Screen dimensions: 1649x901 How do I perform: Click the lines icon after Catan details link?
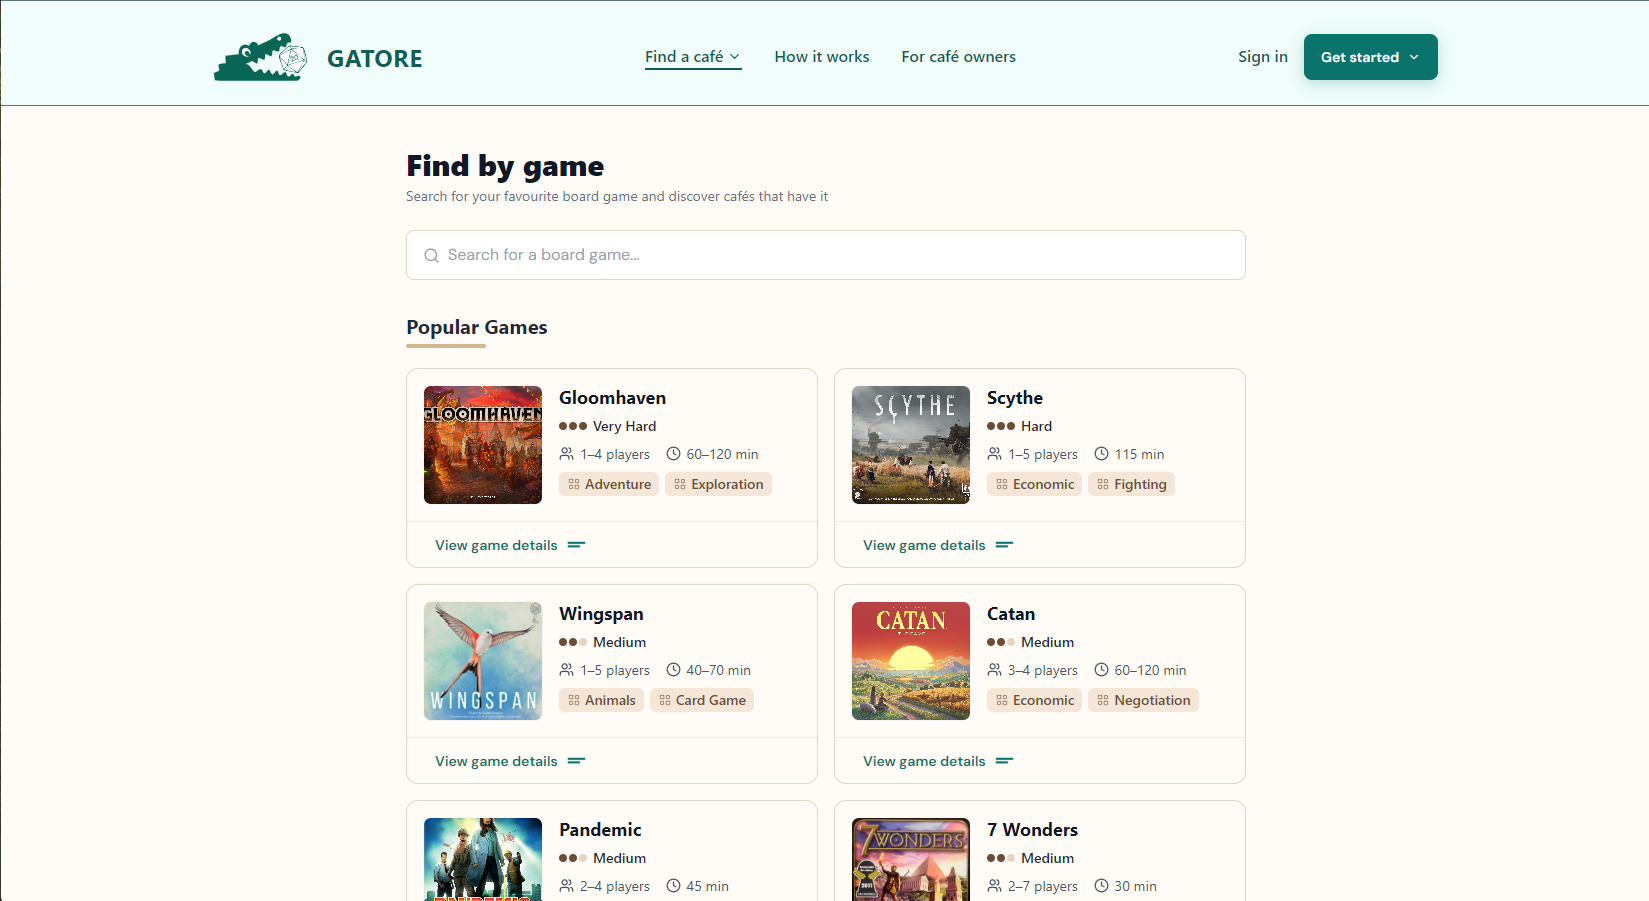click(1005, 761)
